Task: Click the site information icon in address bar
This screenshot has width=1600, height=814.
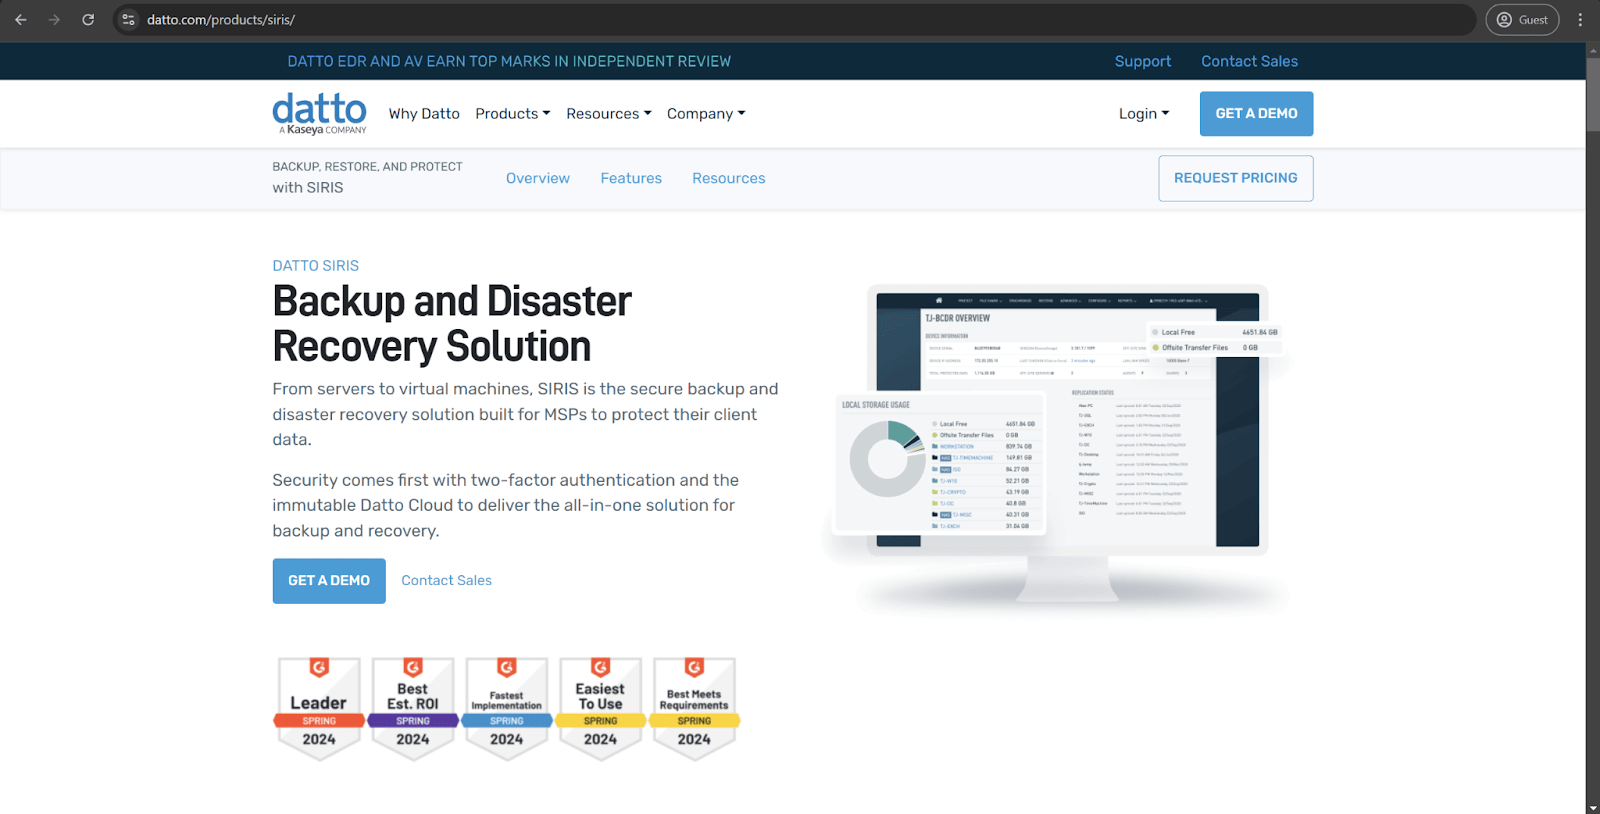Action: pos(128,20)
